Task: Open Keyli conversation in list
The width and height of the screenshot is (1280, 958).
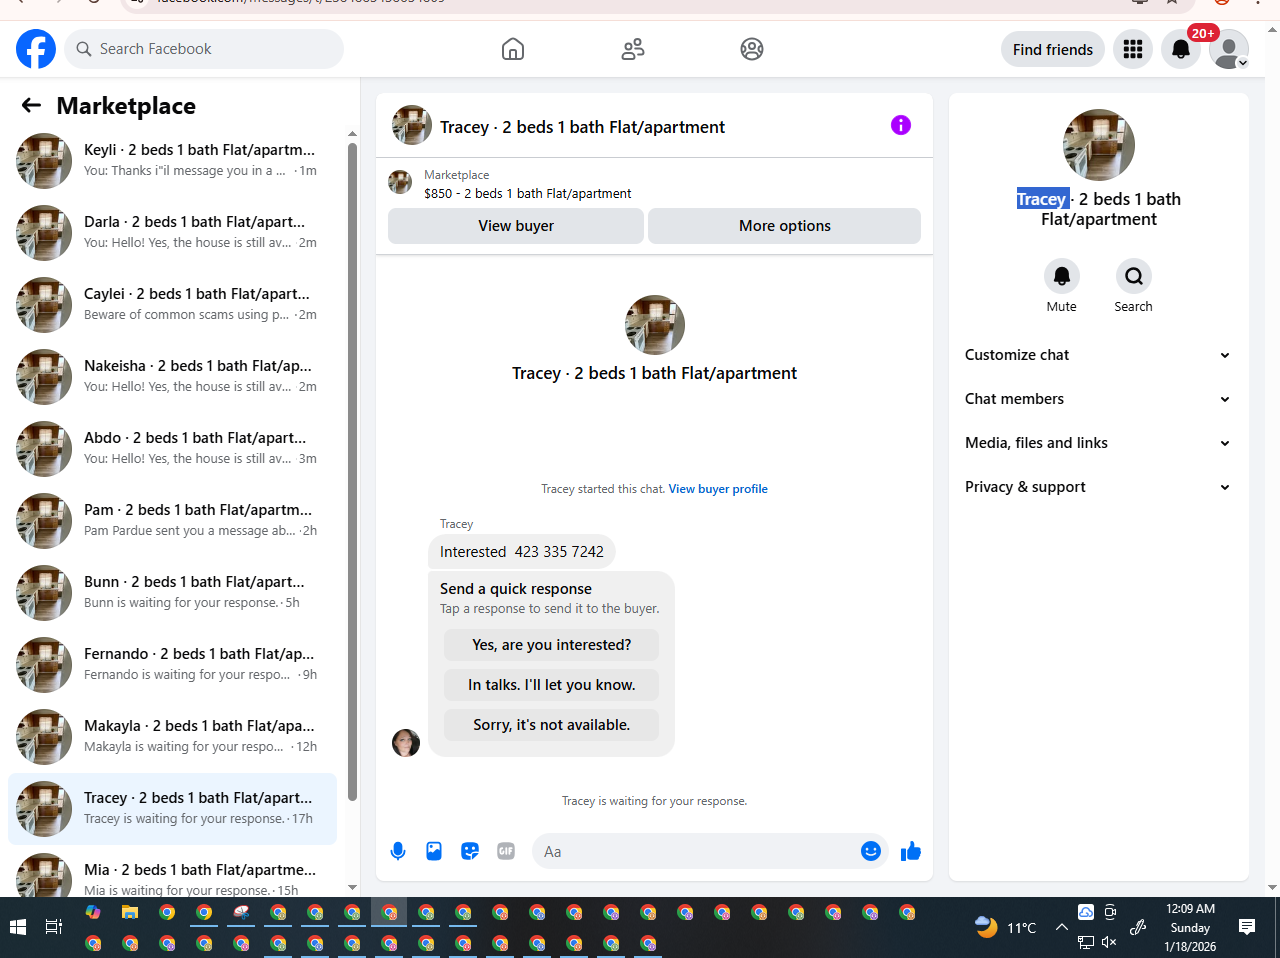Action: pyautogui.click(x=172, y=161)
